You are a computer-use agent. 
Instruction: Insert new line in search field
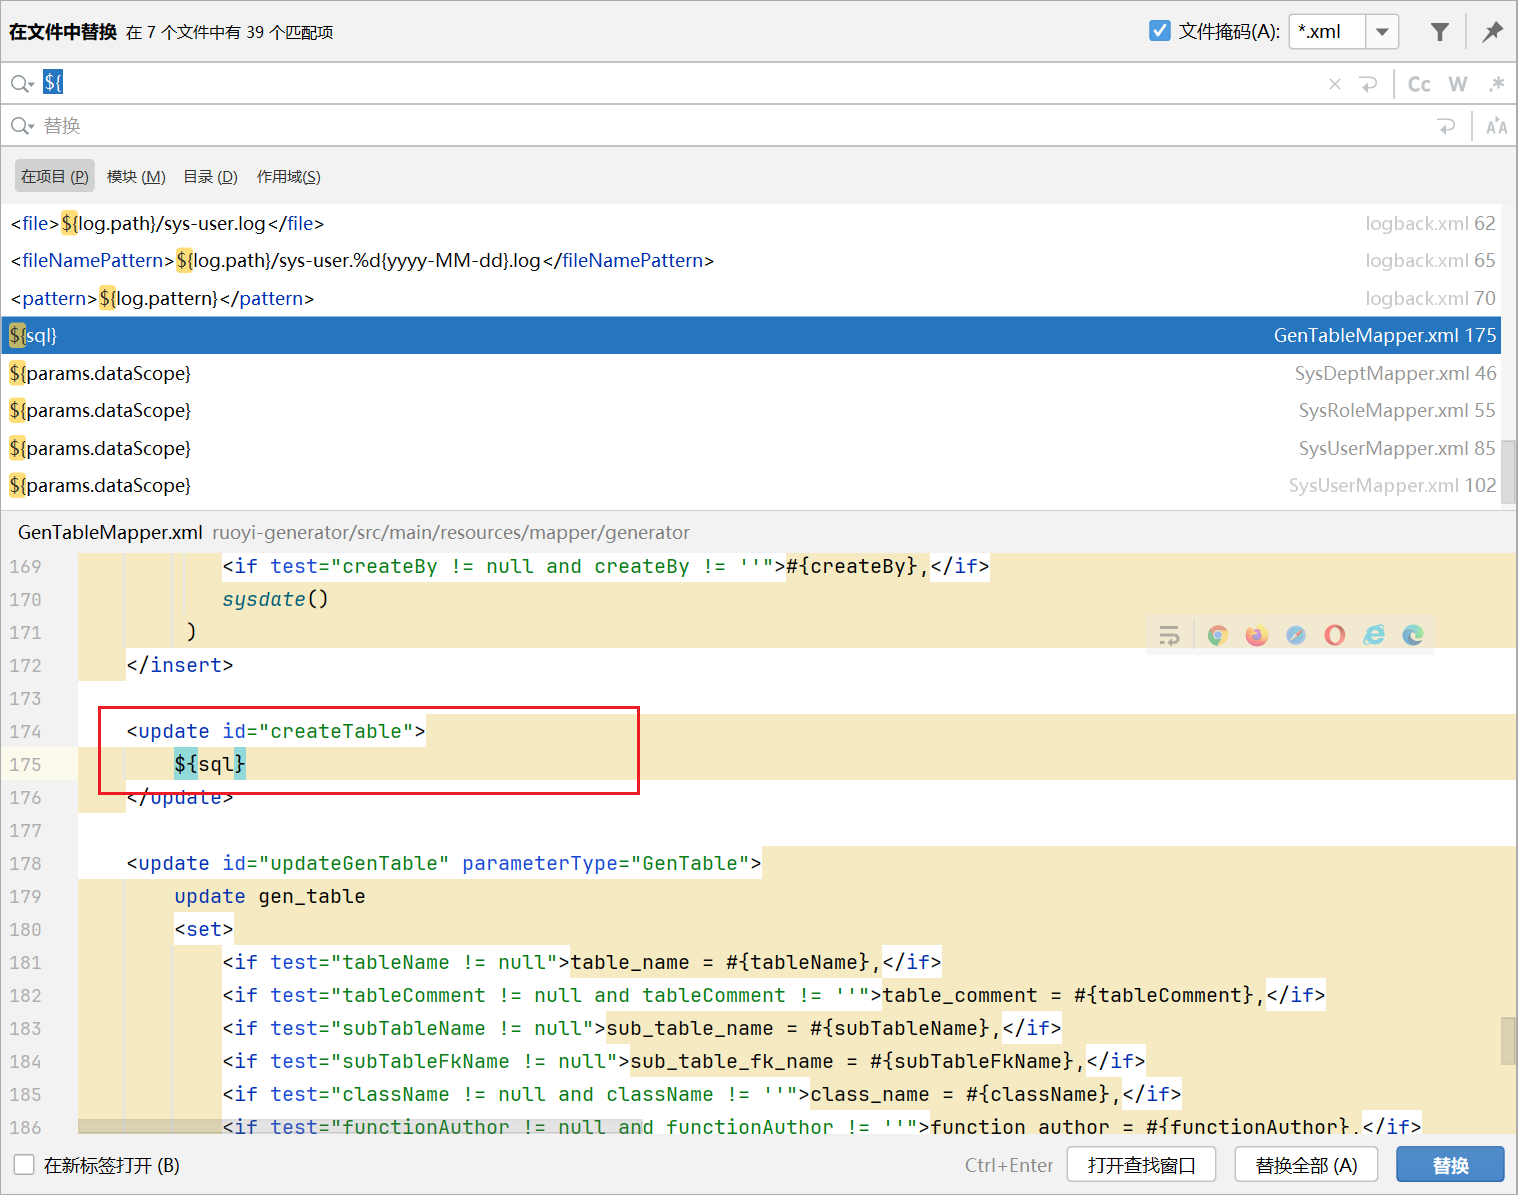[x=1369, y=84]
